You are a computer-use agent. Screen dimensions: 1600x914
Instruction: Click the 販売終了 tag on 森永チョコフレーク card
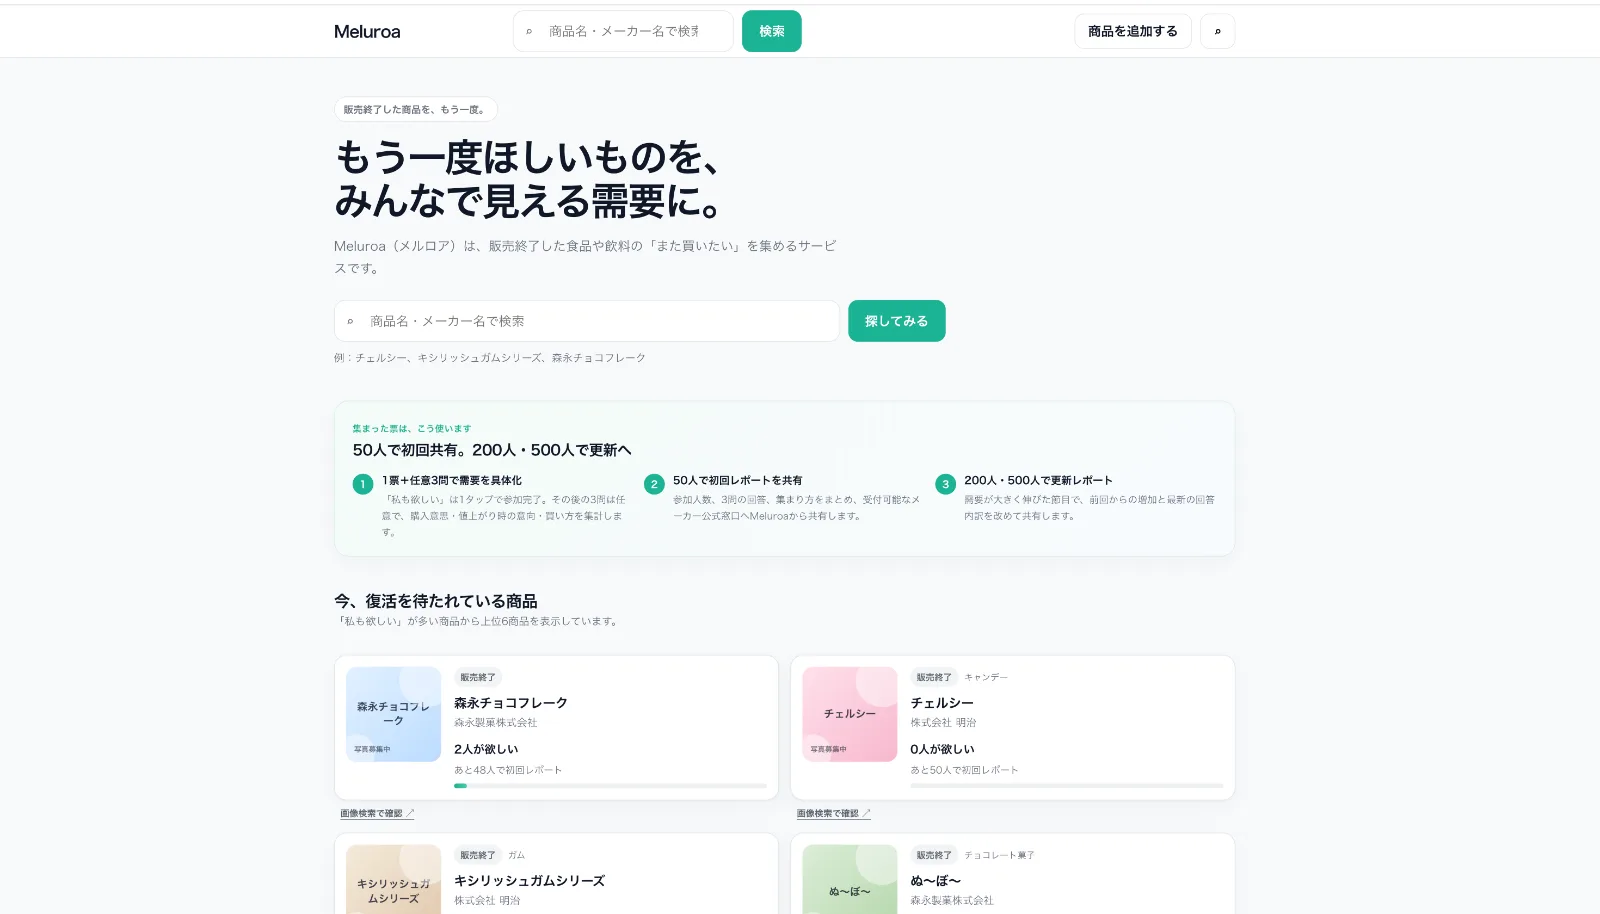pyautogui.click(x=478, y=677)
